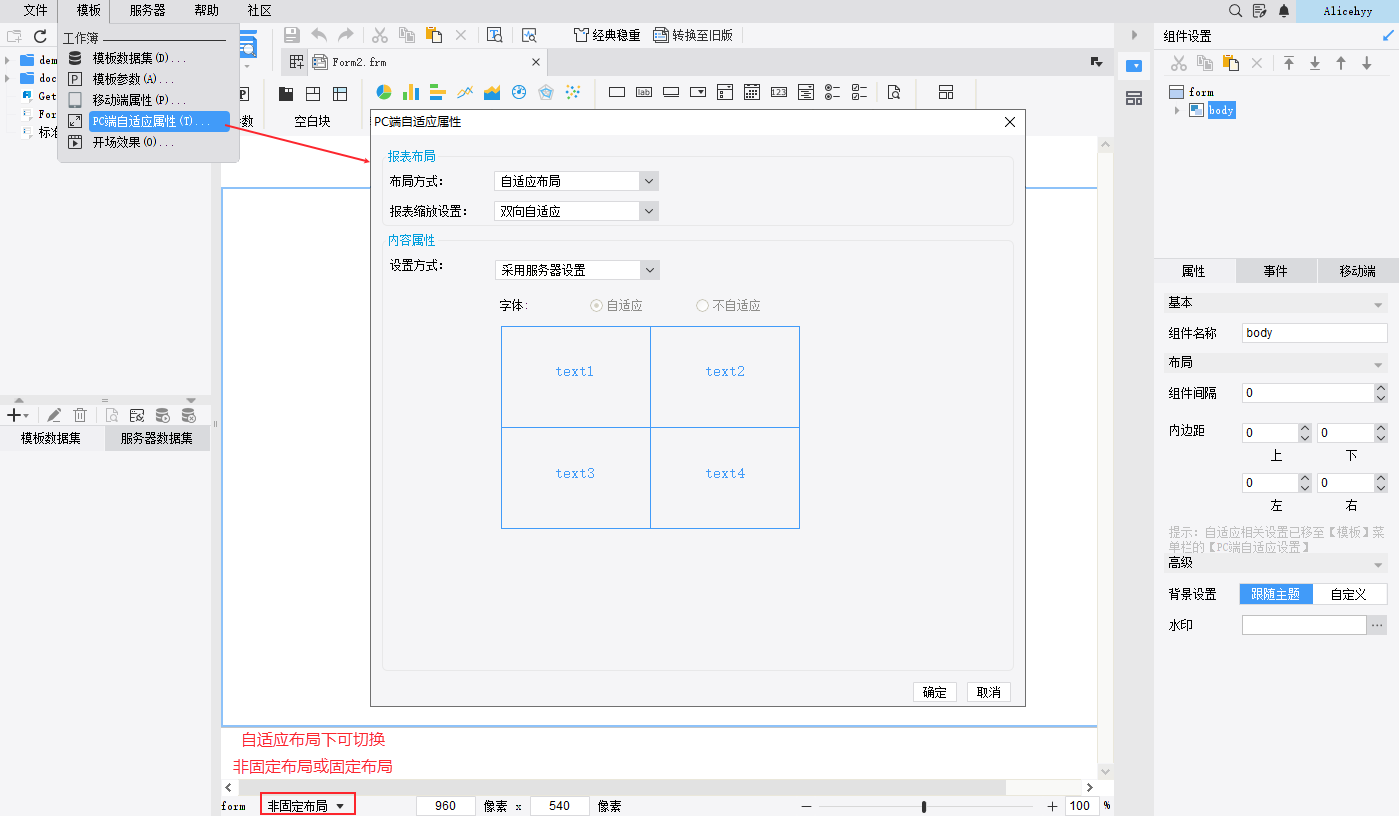Select 自定义 background setting
This screenshot has width=1399, height=817.
pos(1350,594)
